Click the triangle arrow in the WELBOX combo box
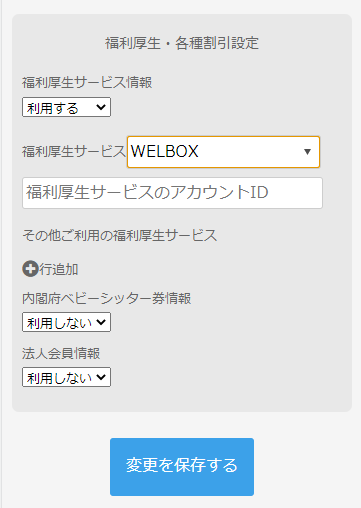The width and height of the screenshot is (361, 508). point(307,152)
